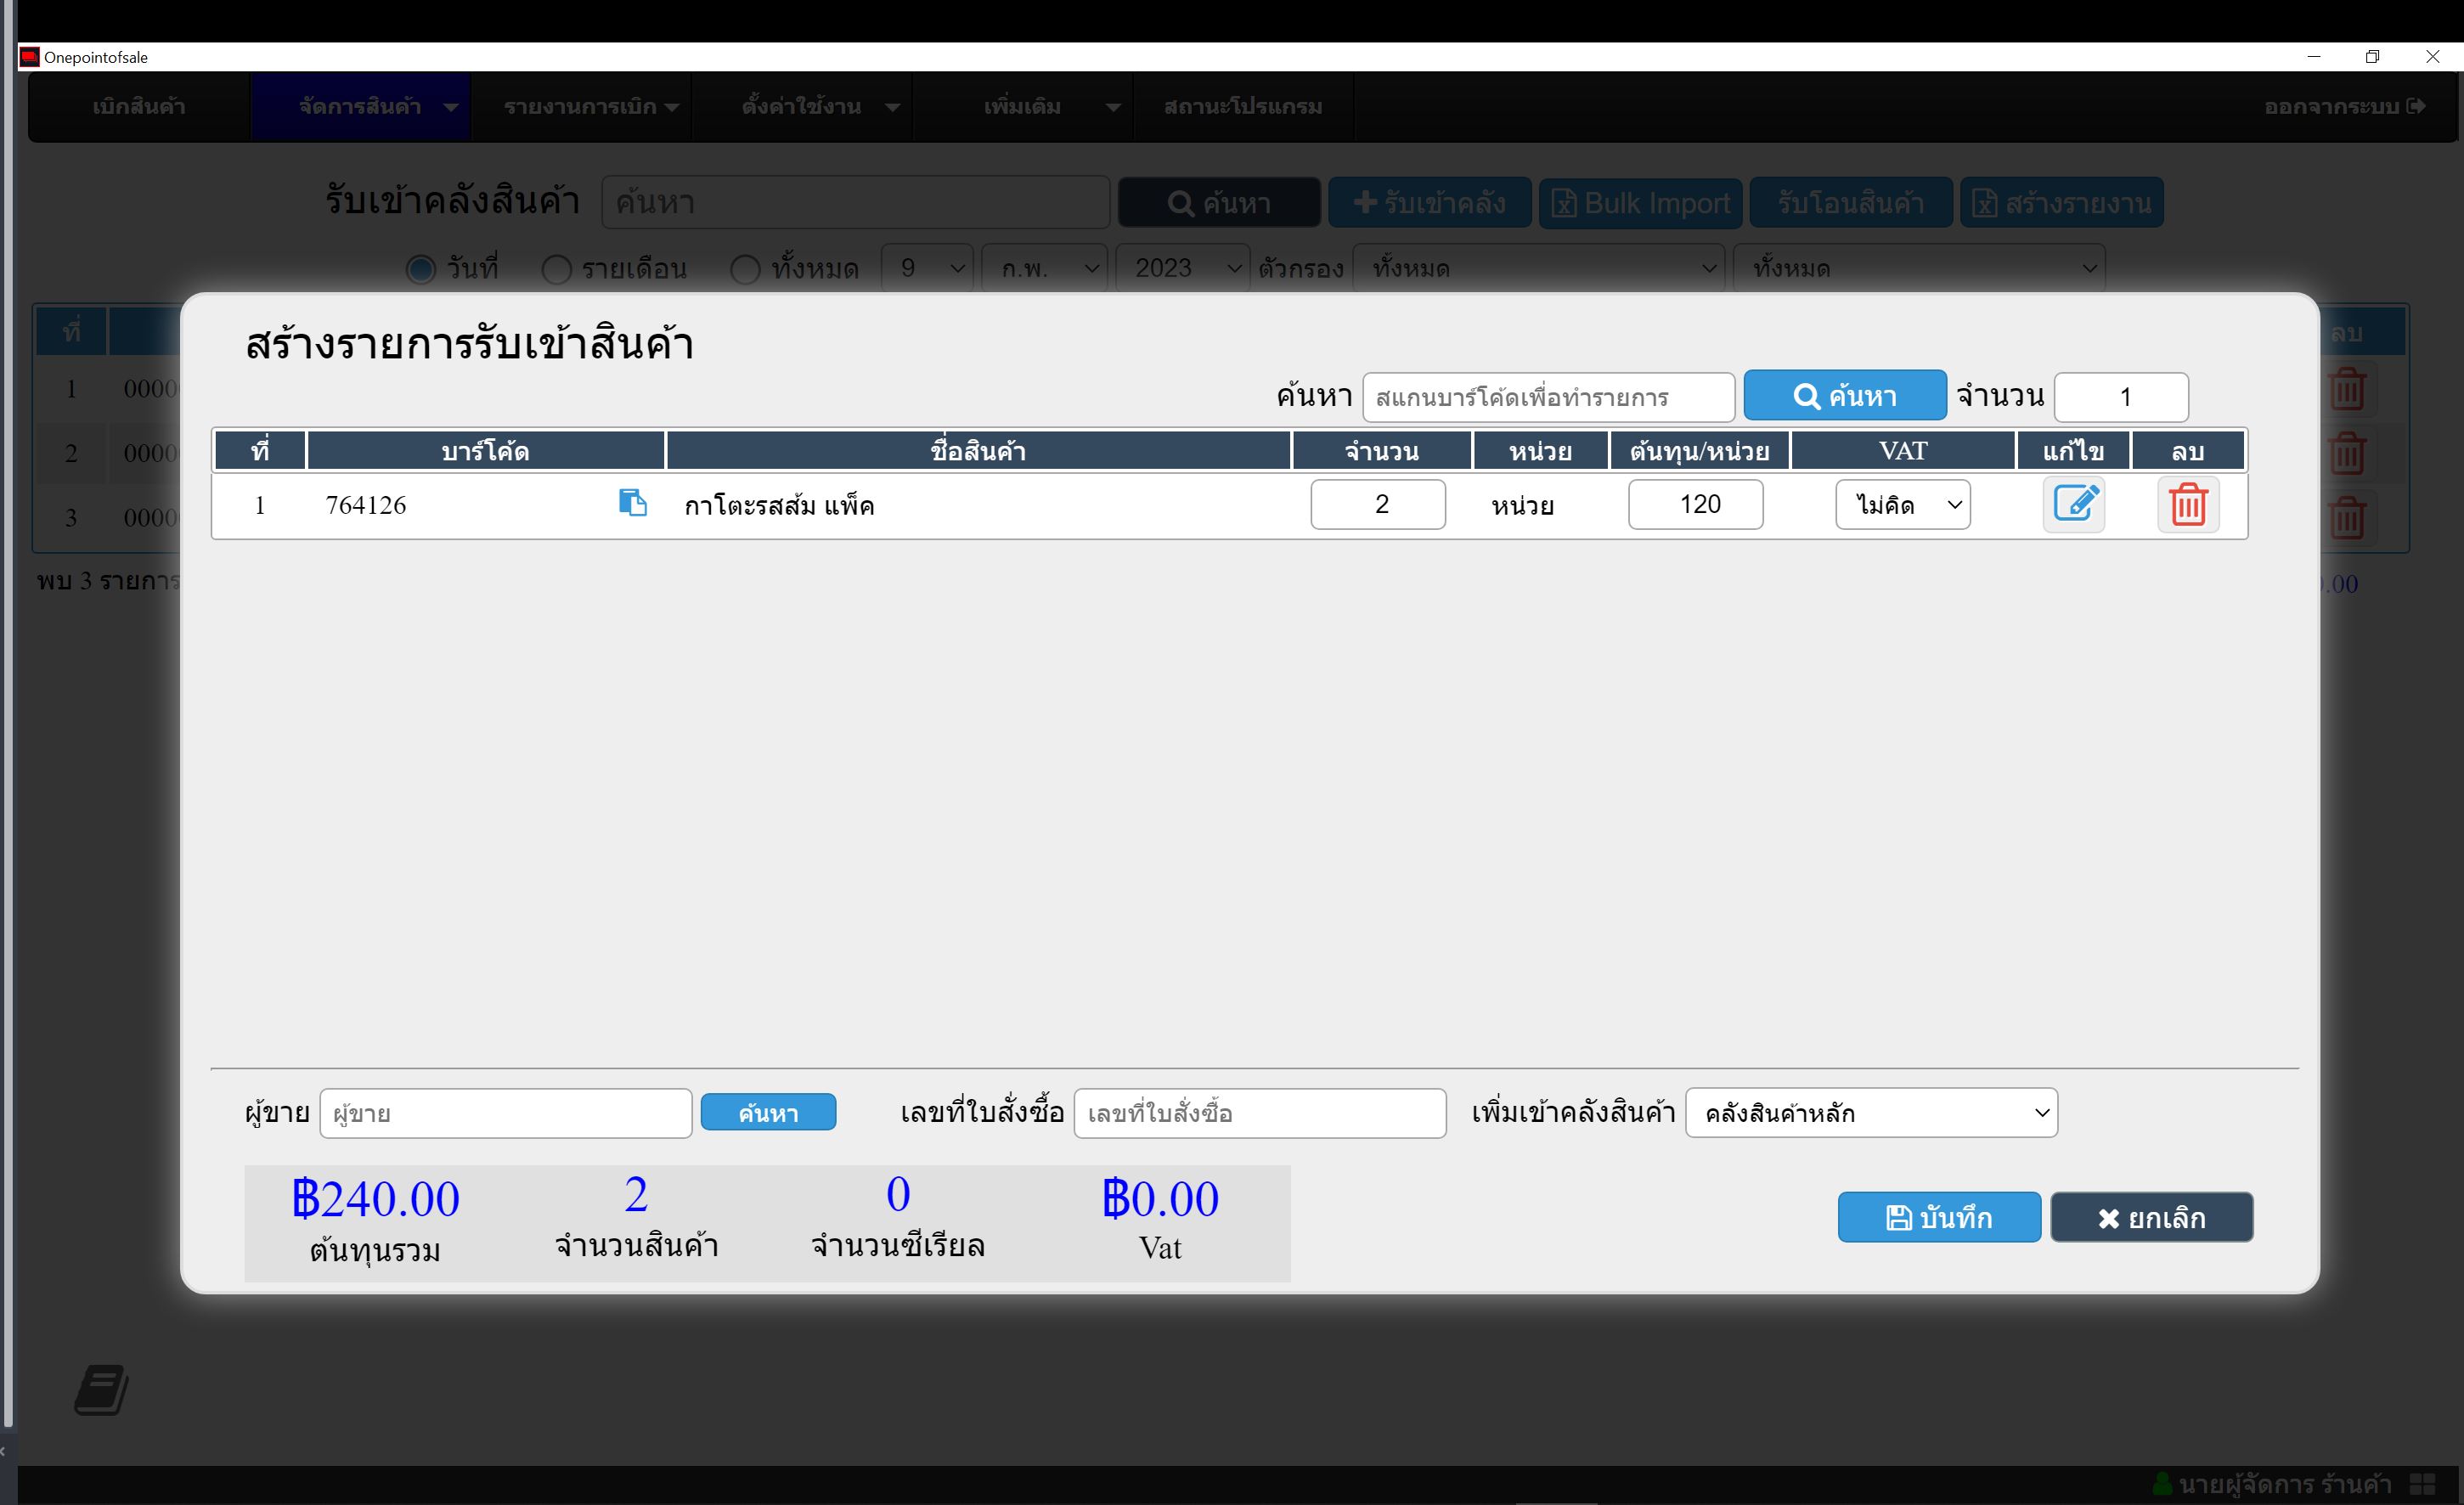The height and width of the screenshot is (1505, 2464).
Task: Click ออกจากระบบ logout
Action: tap(2343, 106)
